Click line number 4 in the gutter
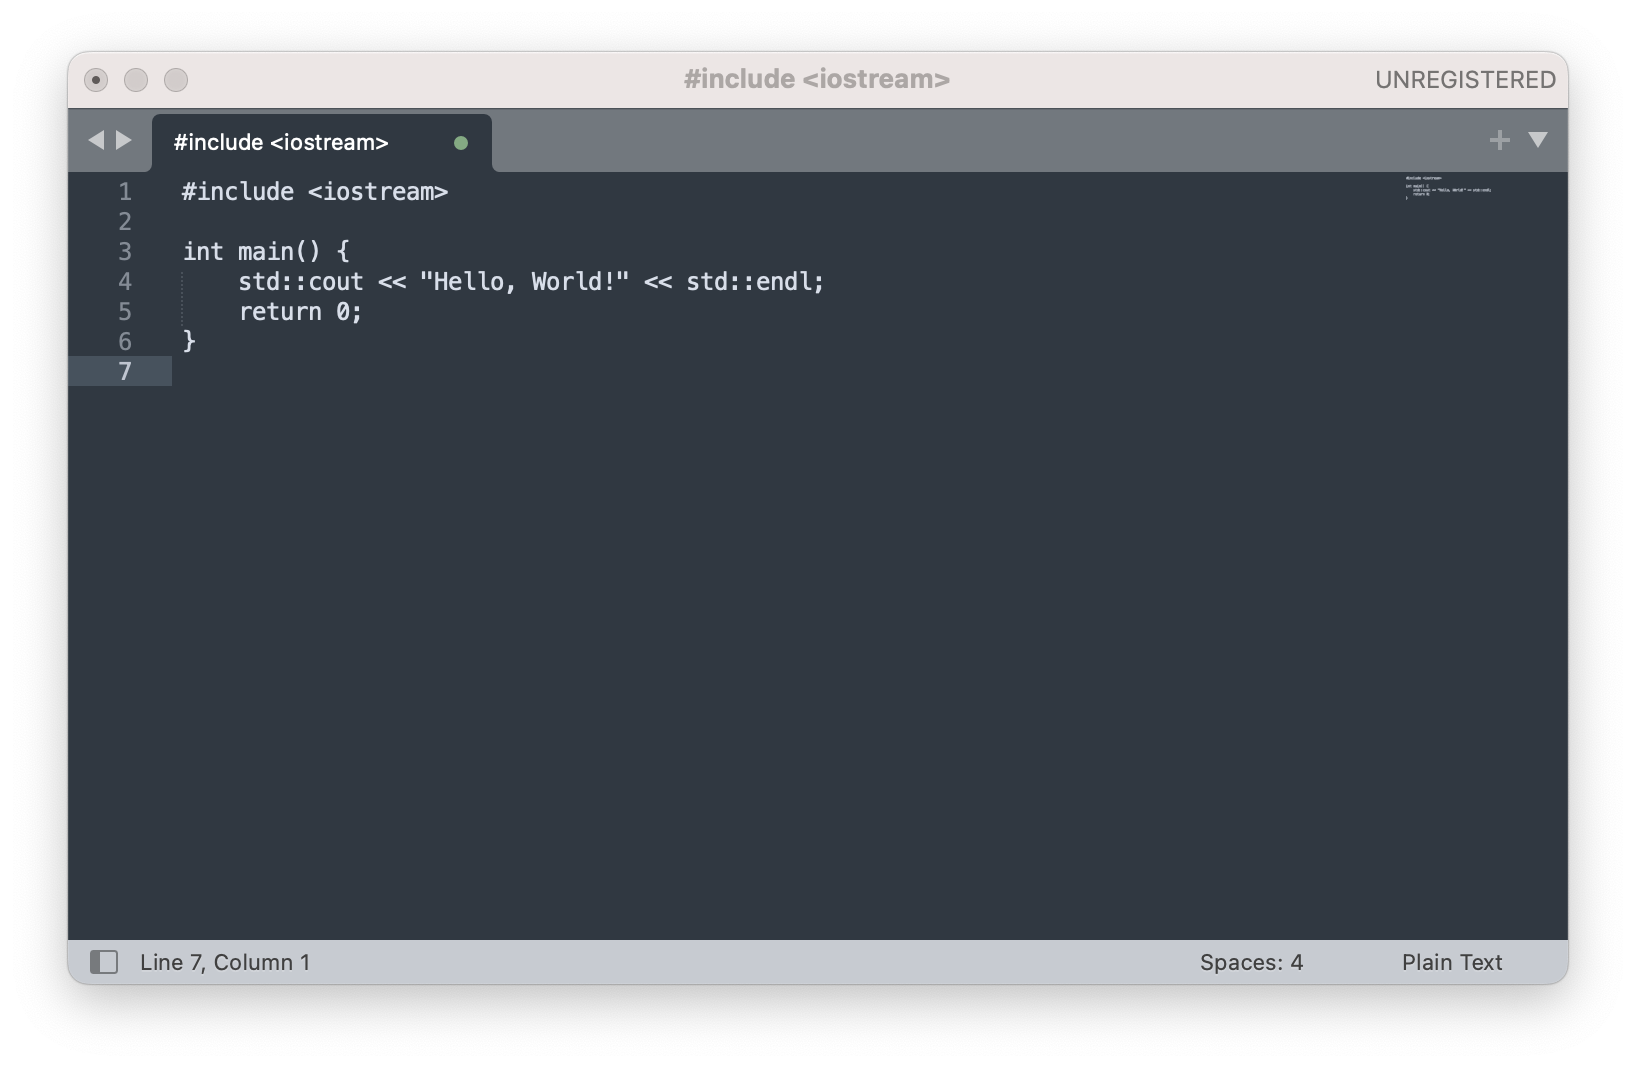 click(125, 282)
